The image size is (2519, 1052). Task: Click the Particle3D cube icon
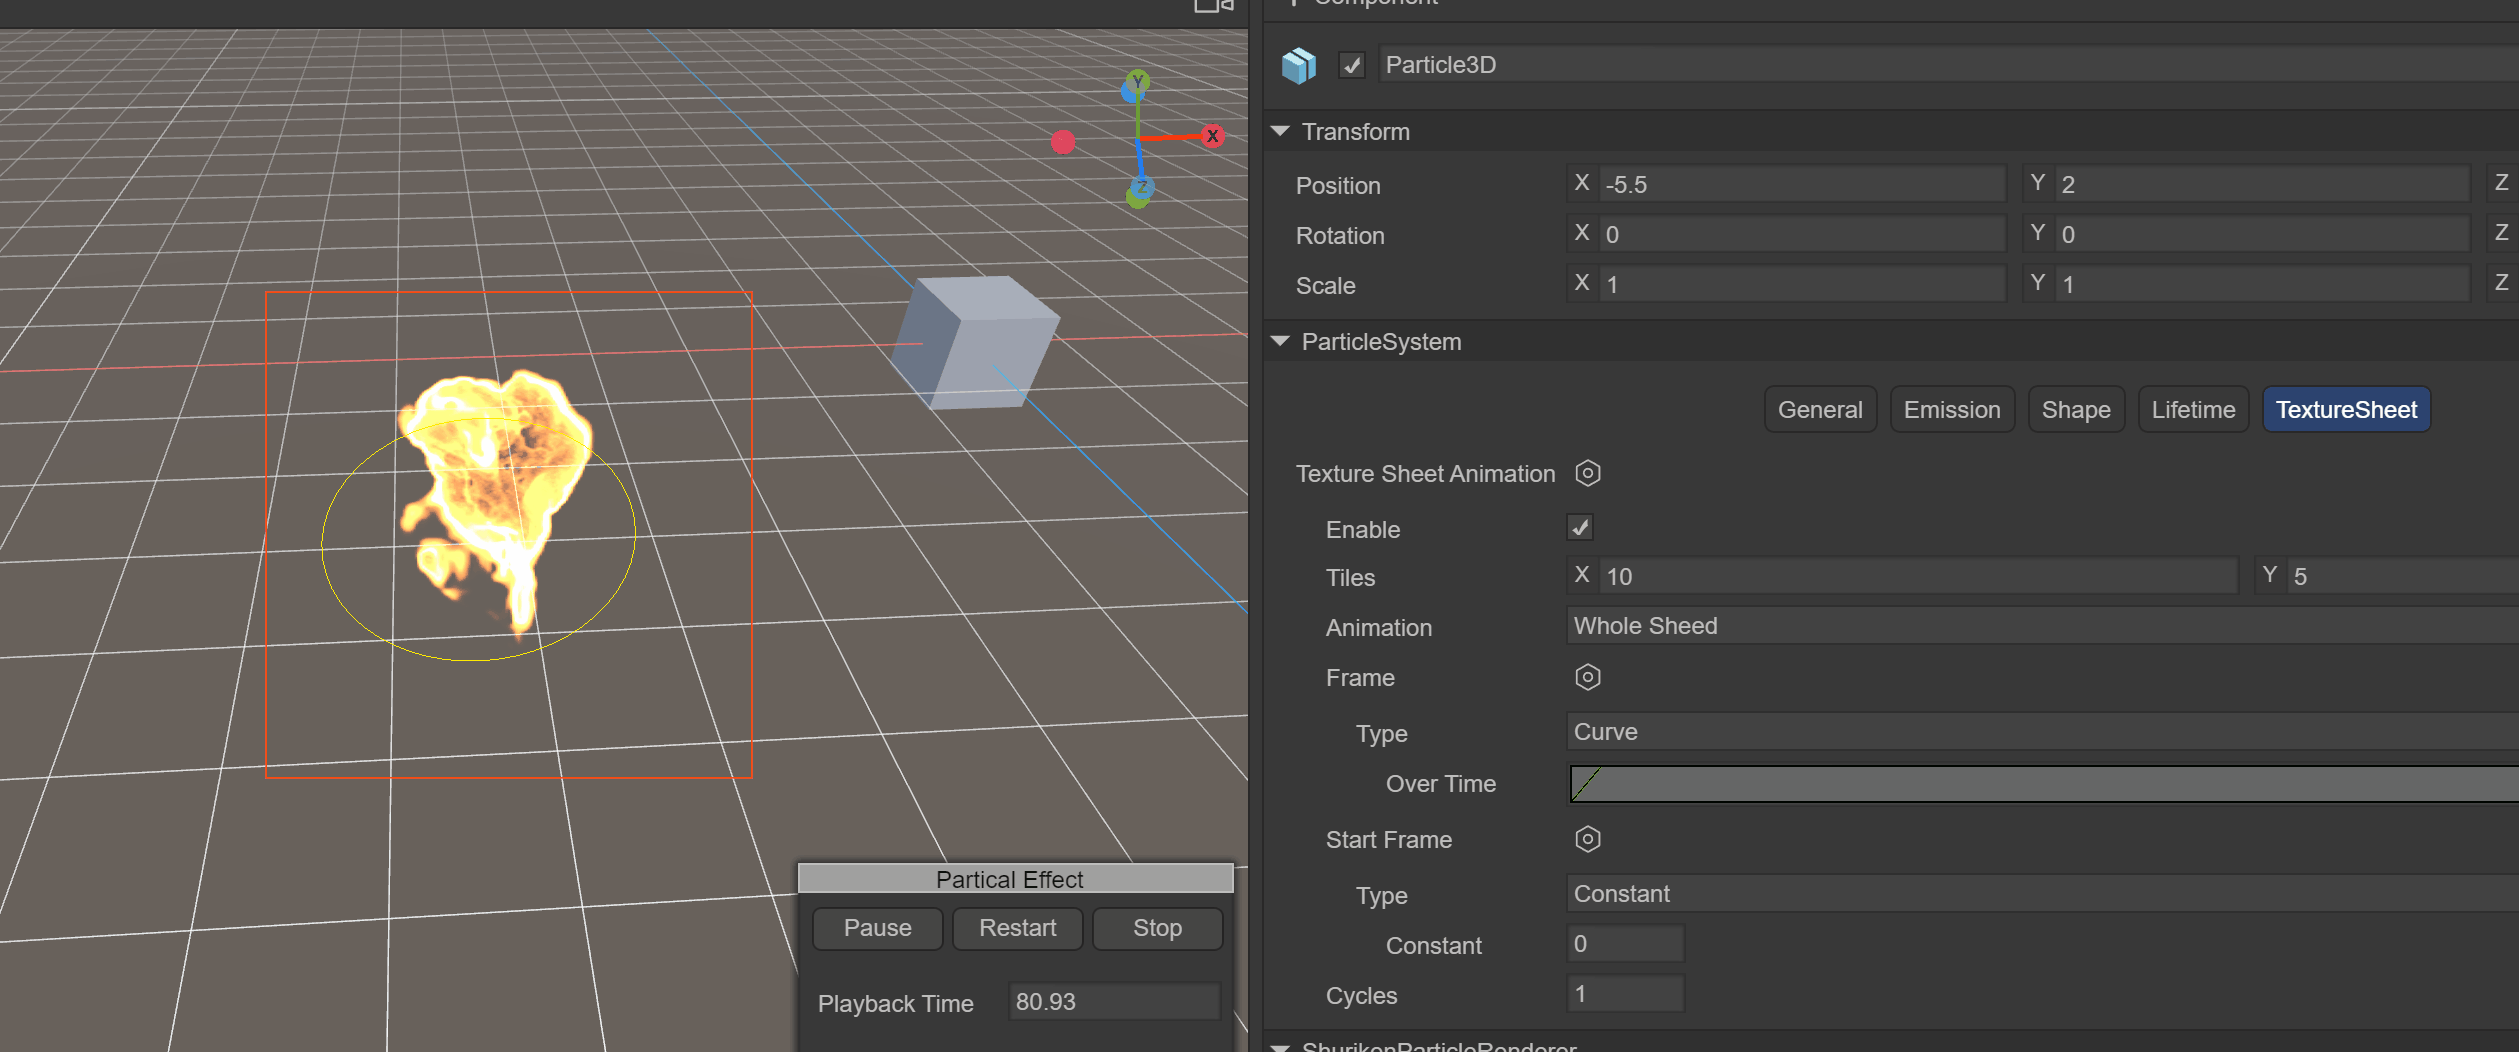(x=1298, y=66)
